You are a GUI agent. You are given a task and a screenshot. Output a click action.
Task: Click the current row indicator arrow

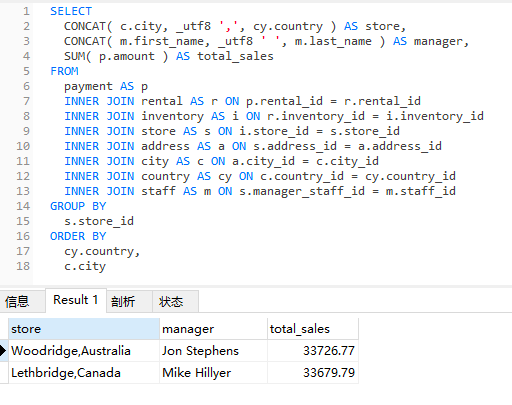(x=3, y=351)
